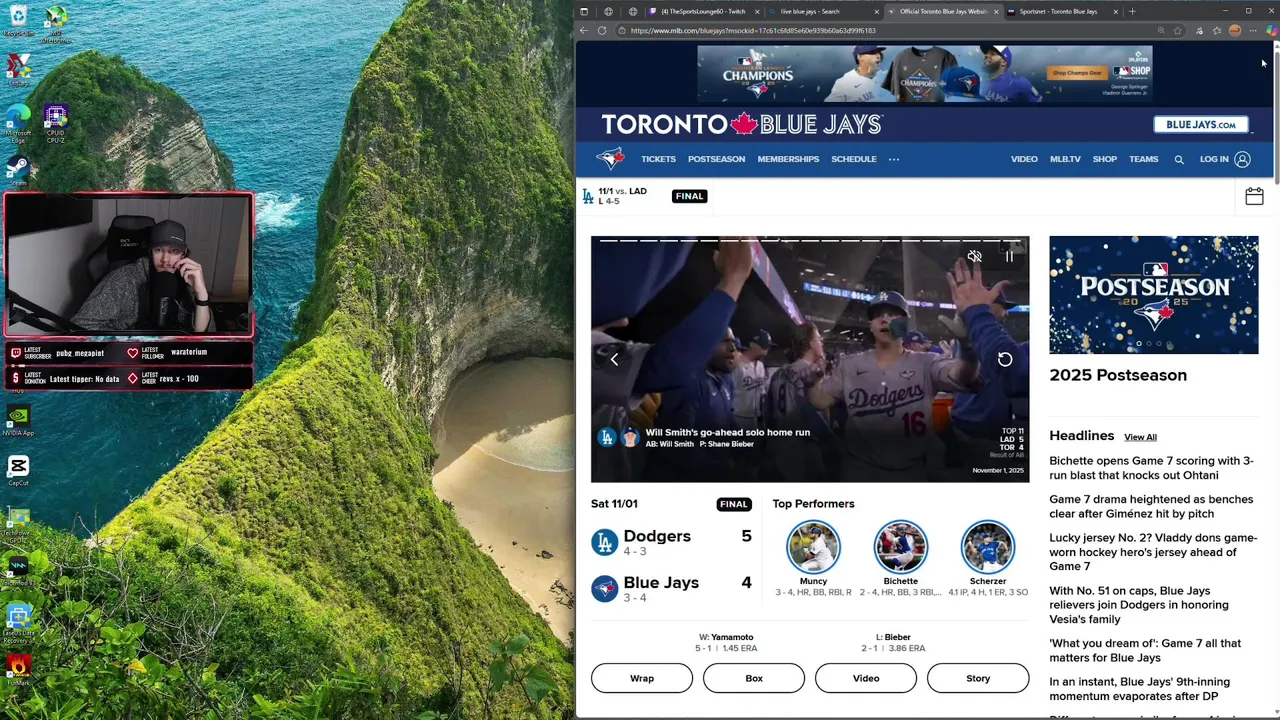The image size is (1280, 720).
Task: Open the site search magnifier icon
Action: [1179, 160]
